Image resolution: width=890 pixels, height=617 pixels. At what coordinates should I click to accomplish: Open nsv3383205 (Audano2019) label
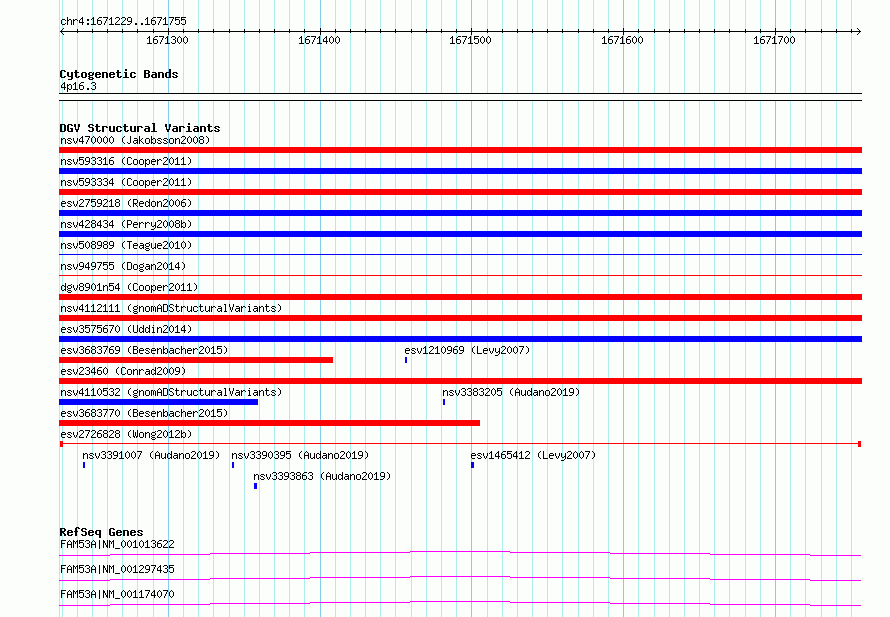click(511, 392)
